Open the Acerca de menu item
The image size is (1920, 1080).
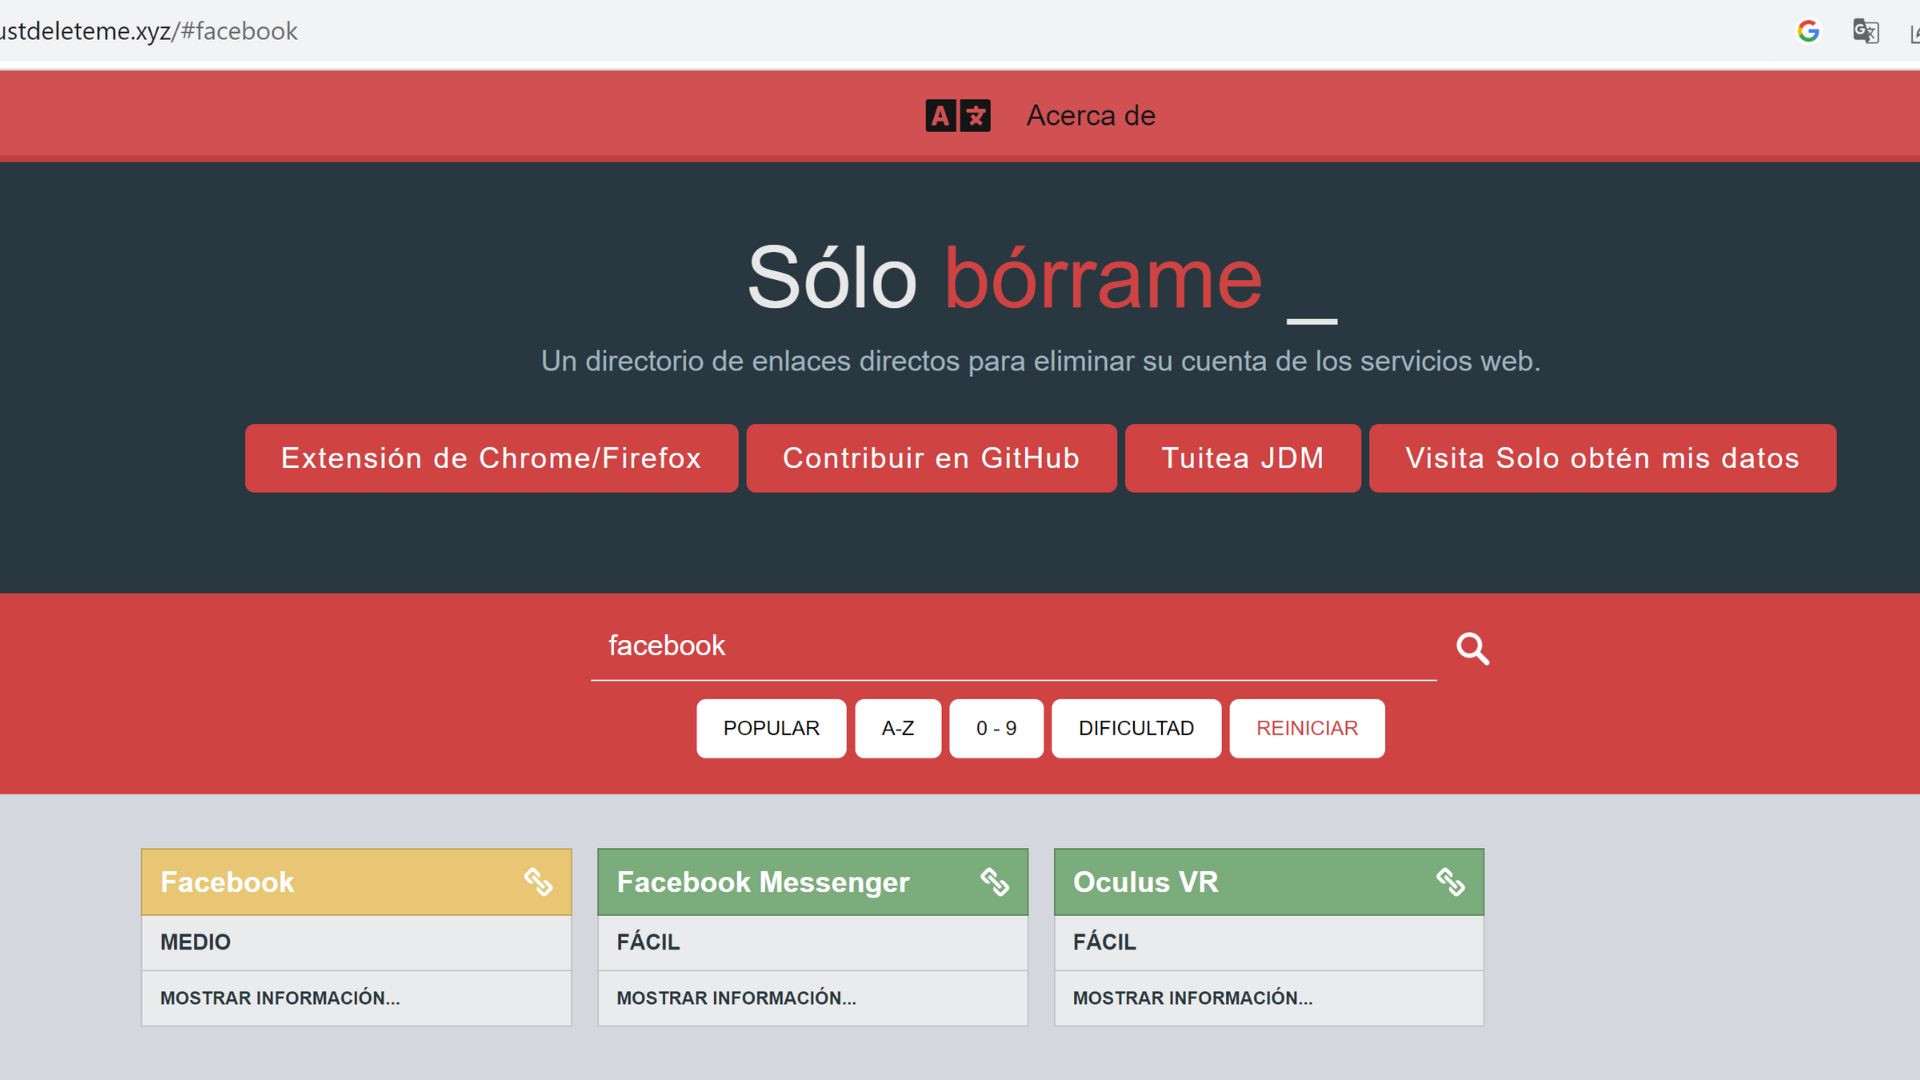click(x=1090, y=116)
